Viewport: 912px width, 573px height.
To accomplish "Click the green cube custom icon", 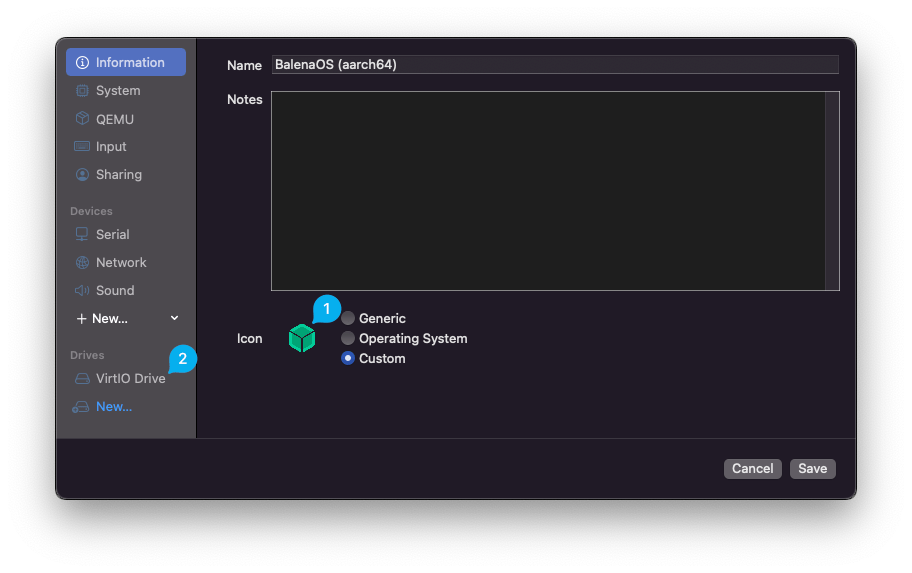I will tap(302, 339).
